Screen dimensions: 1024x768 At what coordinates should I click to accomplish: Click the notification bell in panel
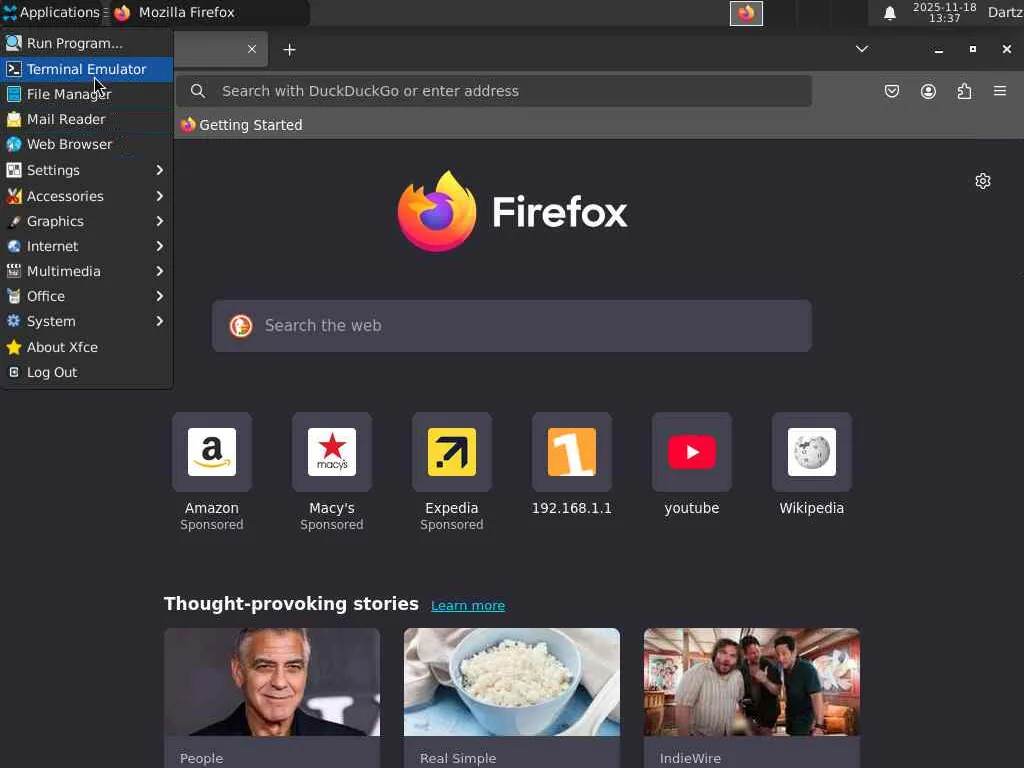pos(889,13)
